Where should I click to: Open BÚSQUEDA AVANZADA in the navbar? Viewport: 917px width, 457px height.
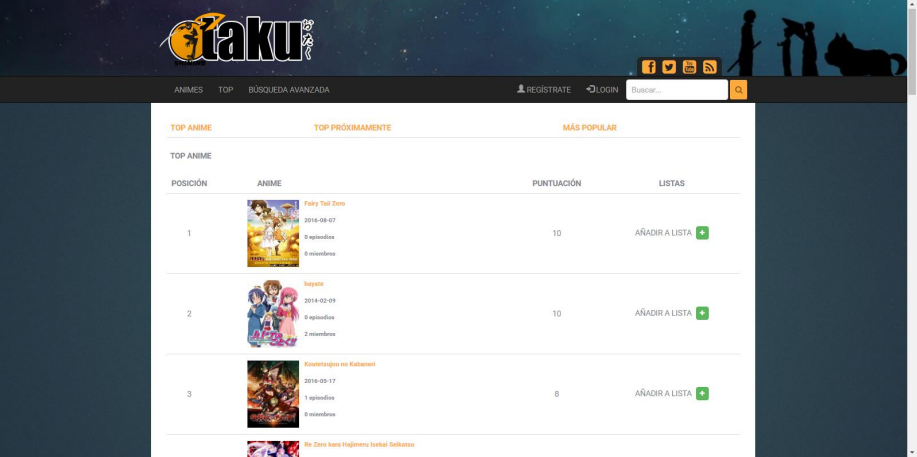click(289, 90)
